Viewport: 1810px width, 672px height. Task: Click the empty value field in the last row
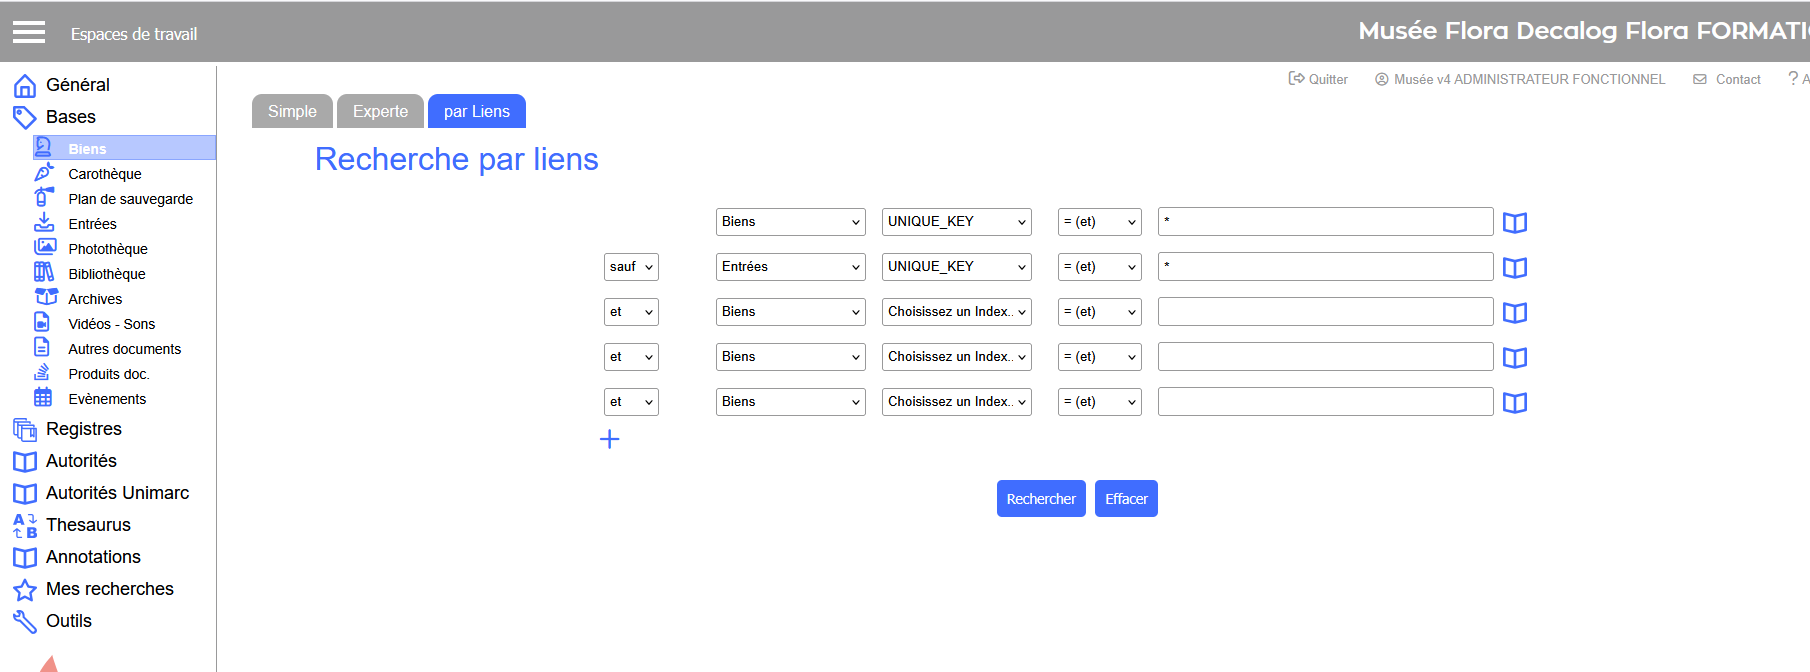[x=1325, y=402]
